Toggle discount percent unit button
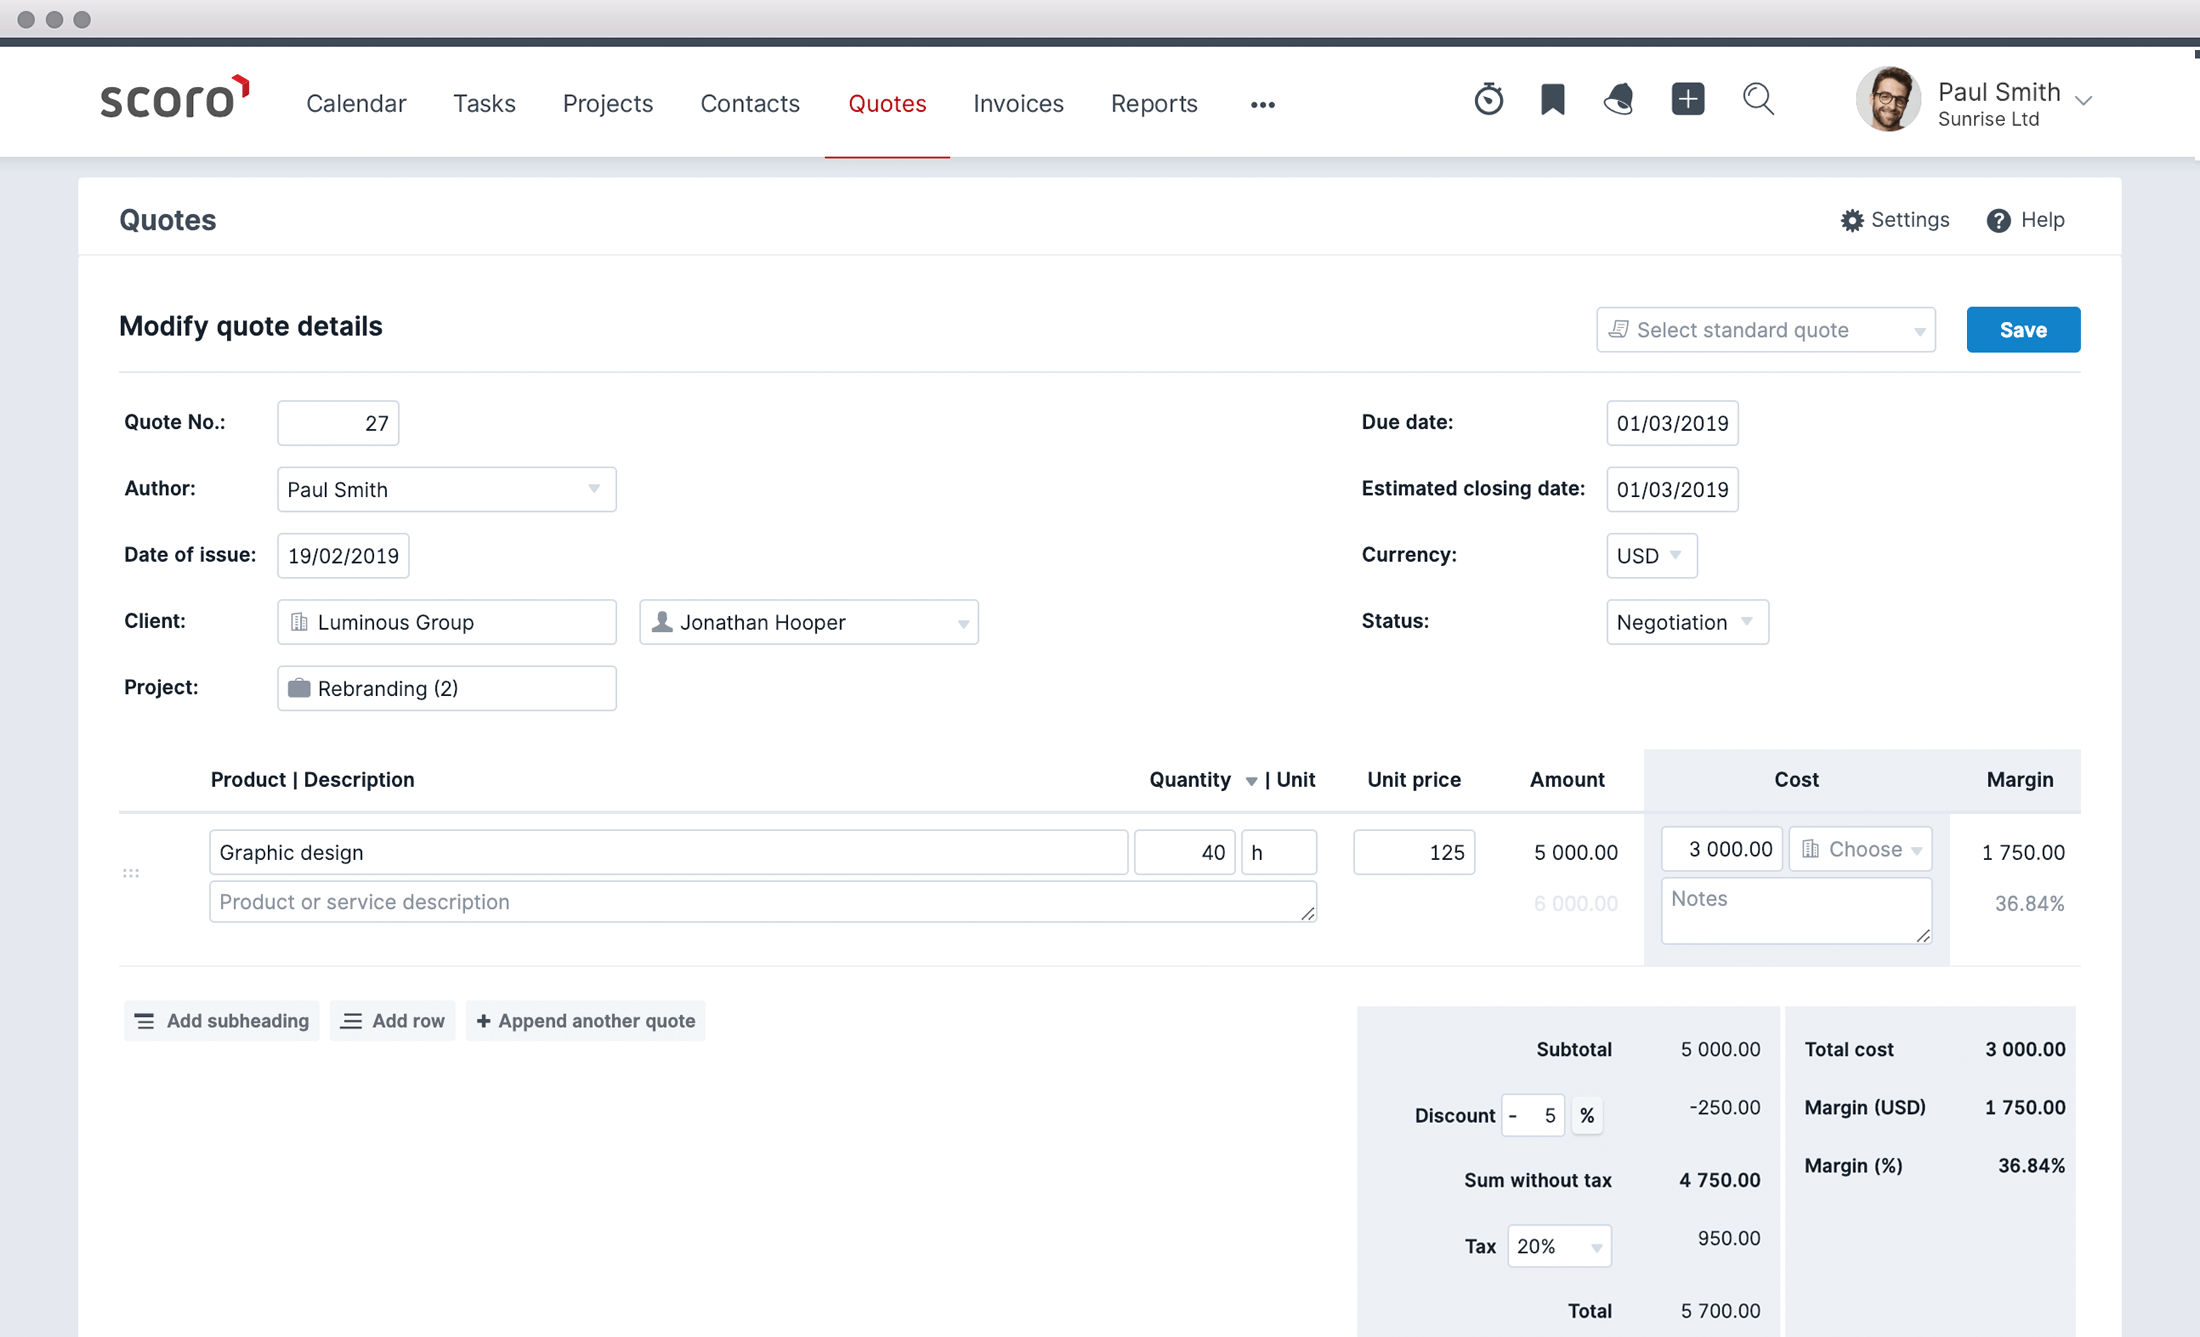The image size is (2200, 1337). [1587, 1116]
